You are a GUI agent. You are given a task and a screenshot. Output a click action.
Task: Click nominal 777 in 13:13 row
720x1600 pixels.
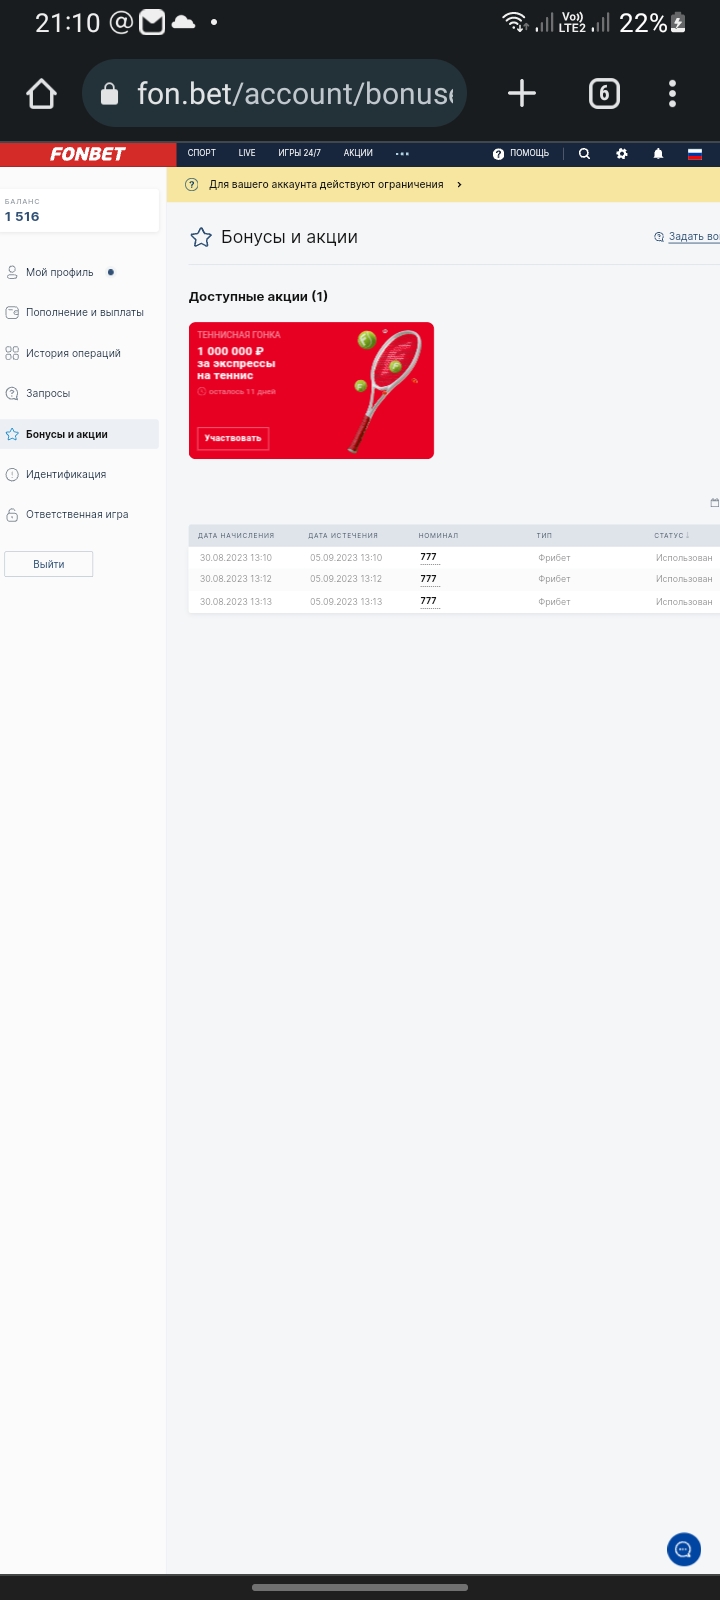(429, 601)
